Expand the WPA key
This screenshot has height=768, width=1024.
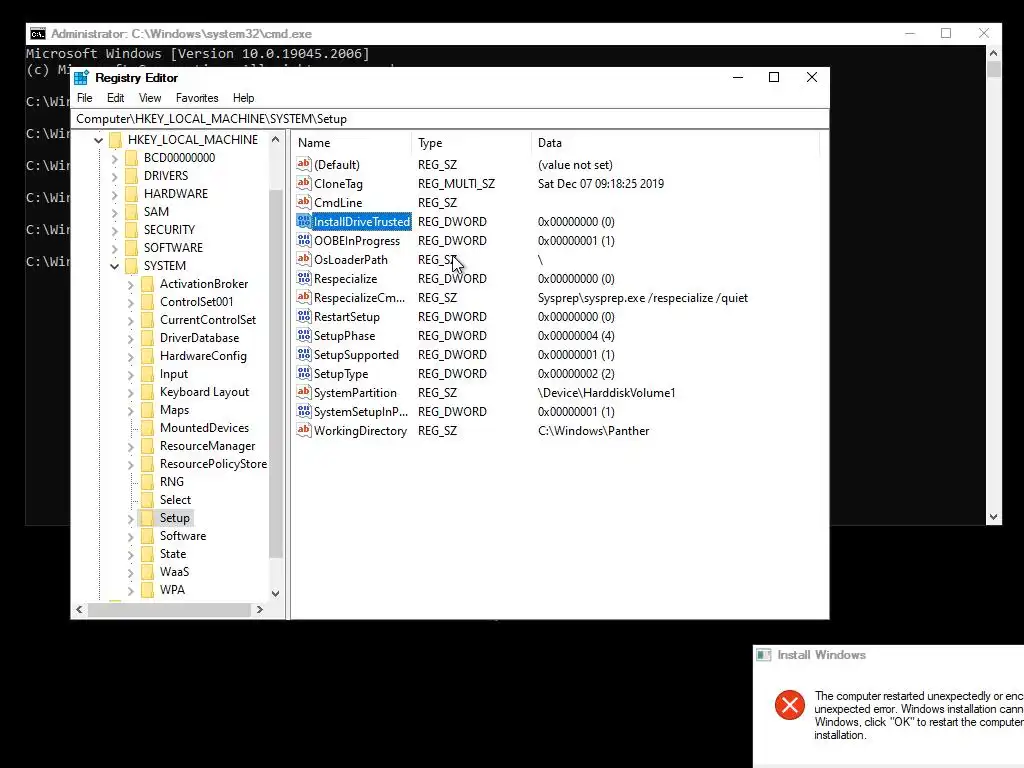pyautogui.click(x=130, y=590)
